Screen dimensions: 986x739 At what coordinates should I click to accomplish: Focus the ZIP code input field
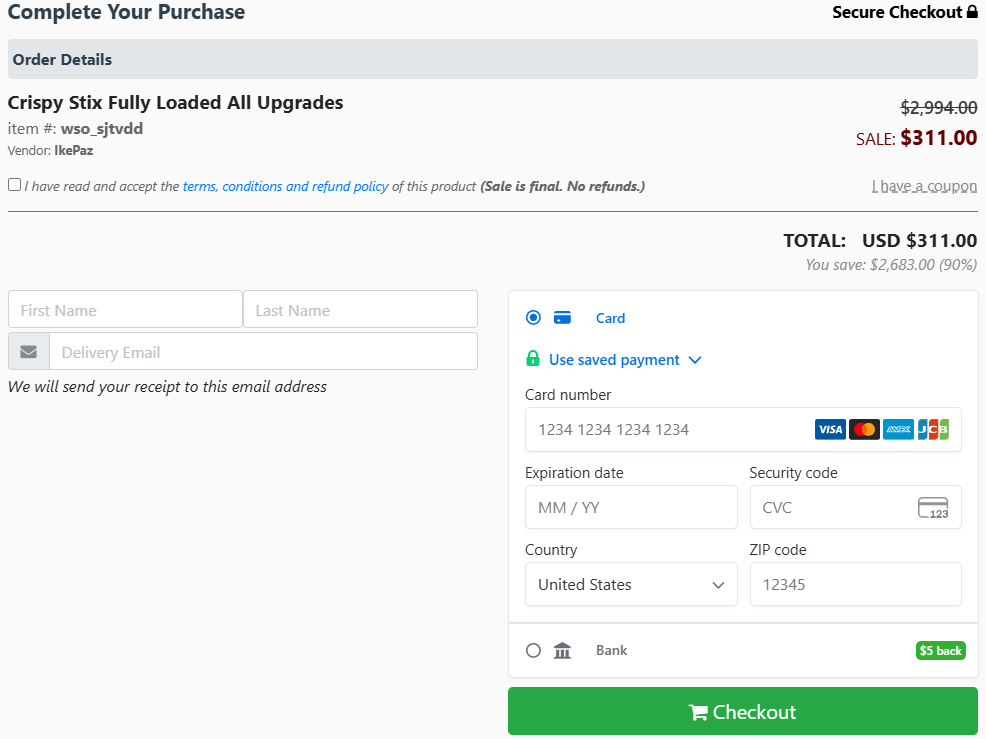pos(855,585)
